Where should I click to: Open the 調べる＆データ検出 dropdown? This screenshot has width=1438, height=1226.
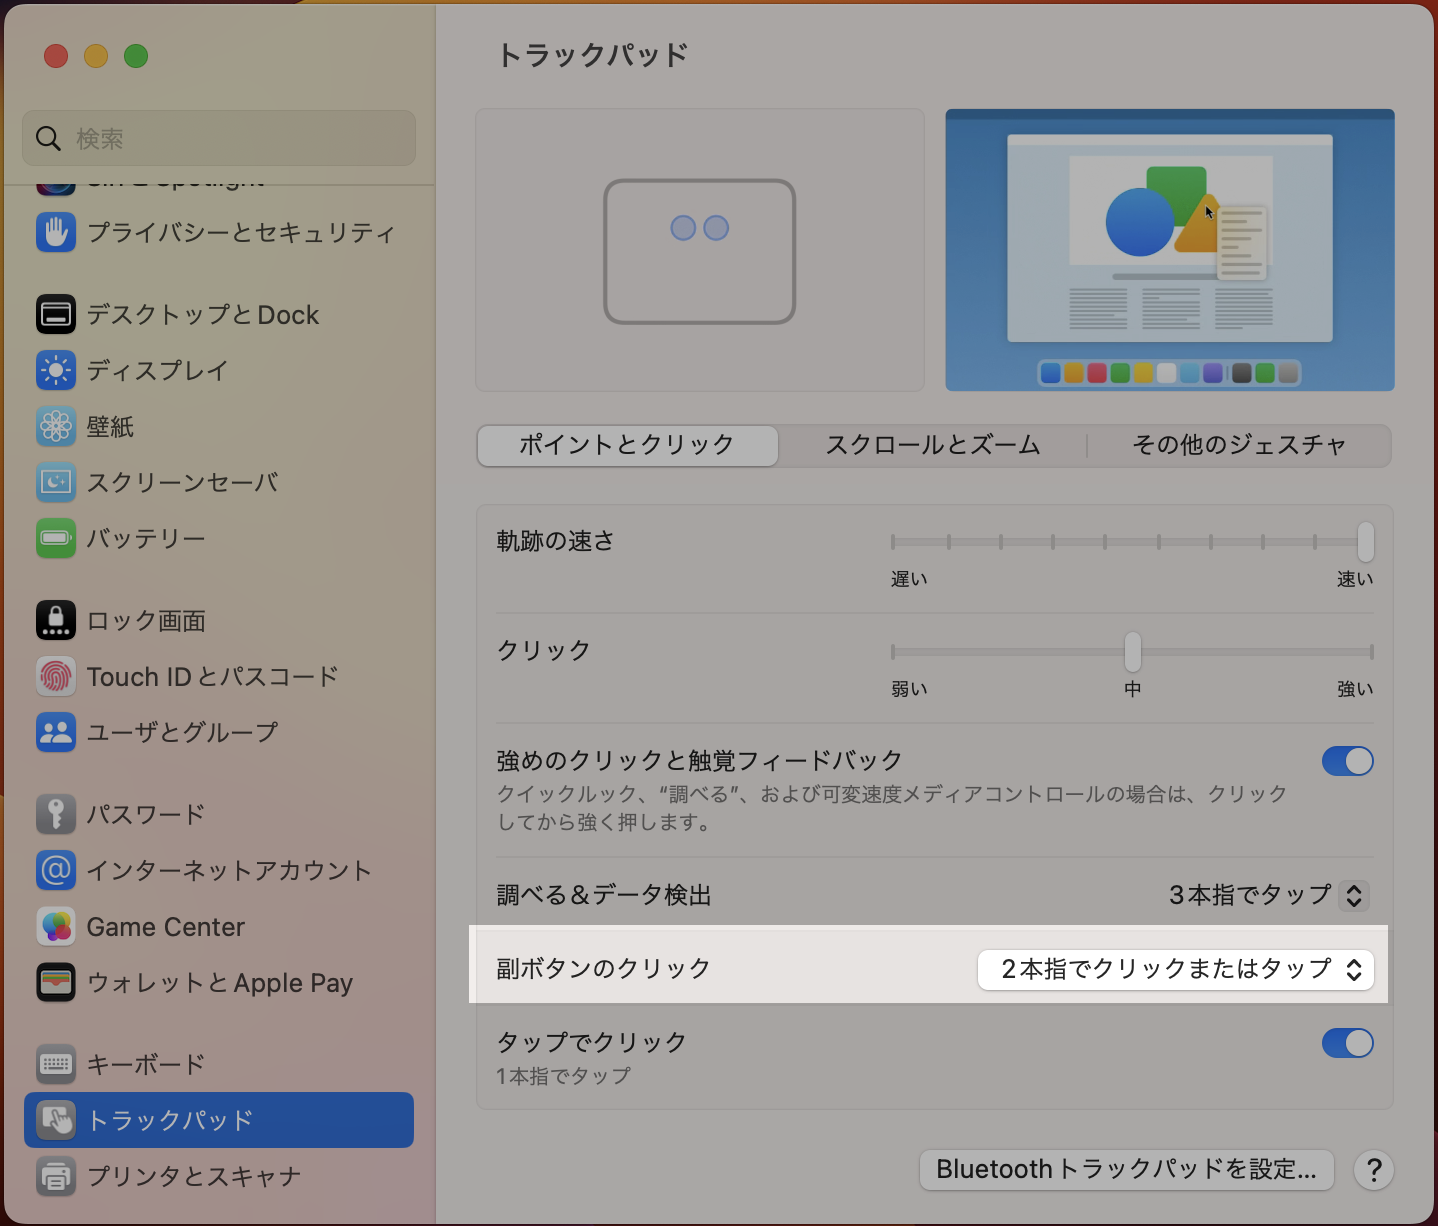pos(1268,895)
